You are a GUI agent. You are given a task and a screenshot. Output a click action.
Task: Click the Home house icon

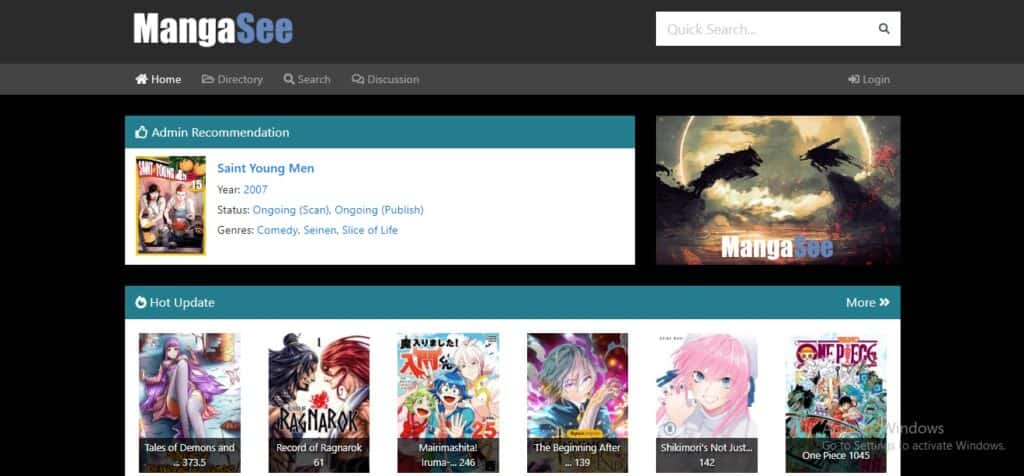(x=142, y=79)
